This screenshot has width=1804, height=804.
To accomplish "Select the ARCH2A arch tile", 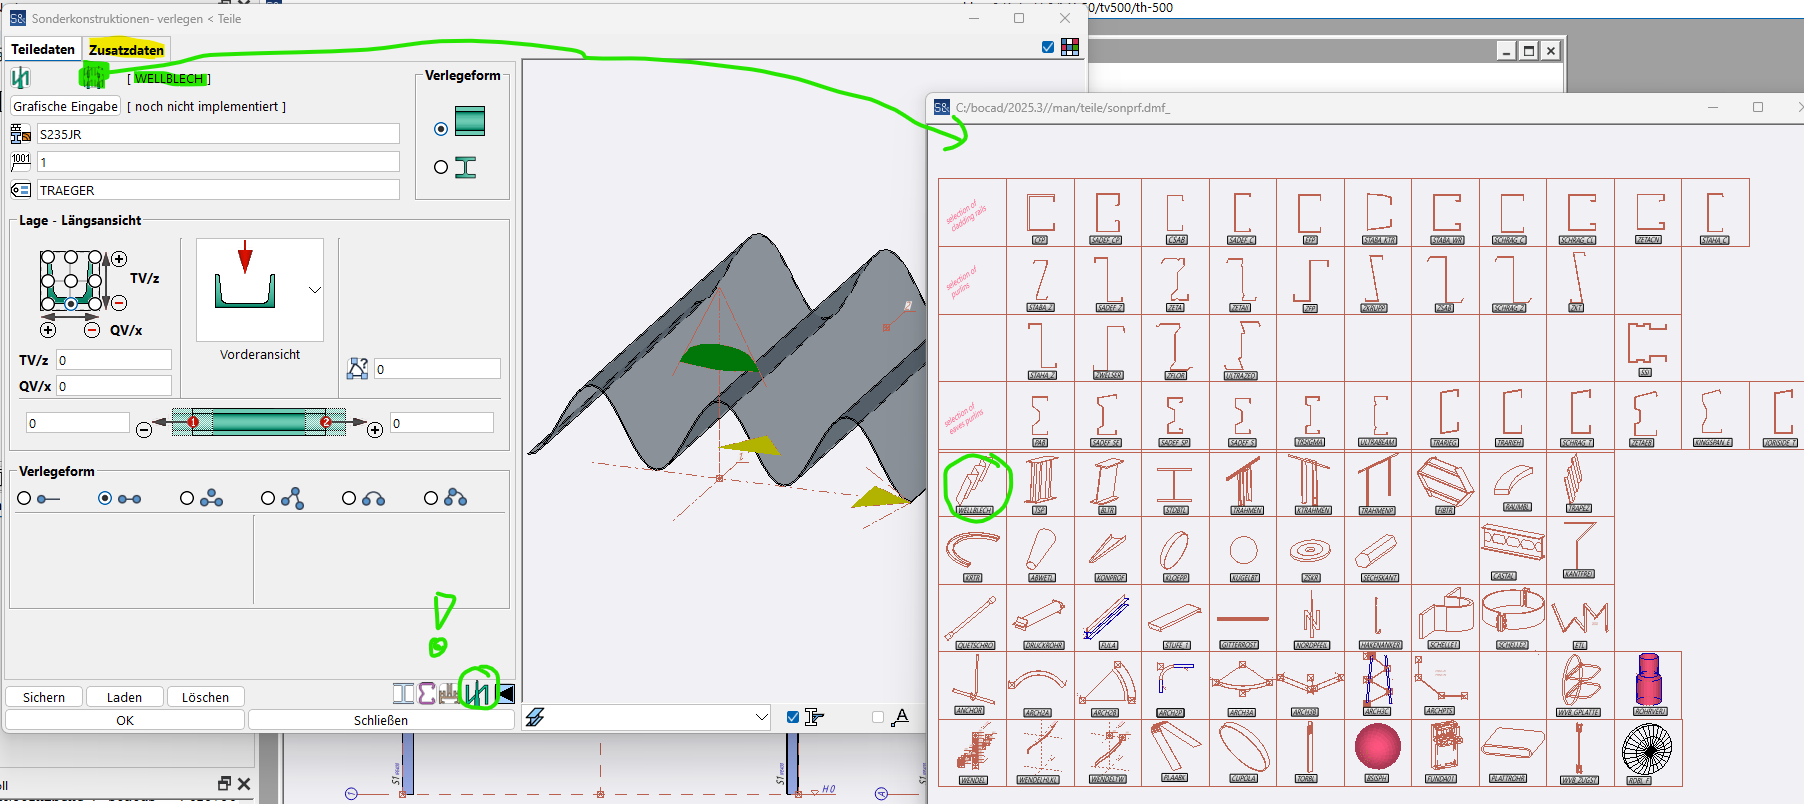I will click(x=1038, y=686).
